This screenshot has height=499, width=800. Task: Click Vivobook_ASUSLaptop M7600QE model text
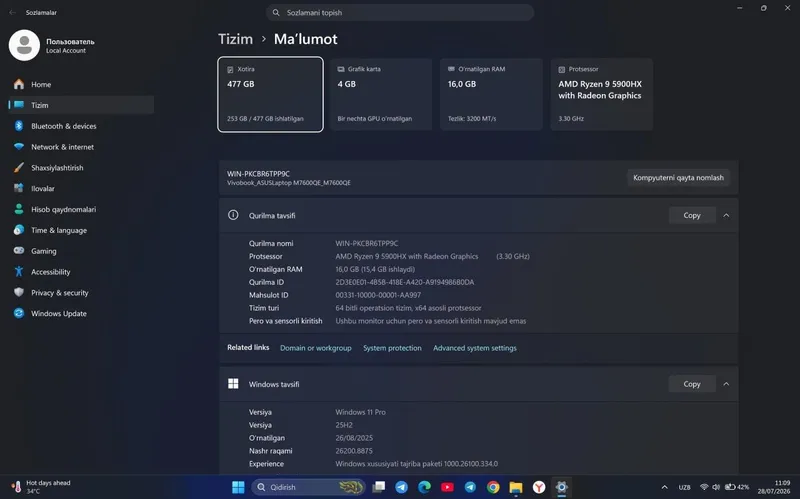289,183
